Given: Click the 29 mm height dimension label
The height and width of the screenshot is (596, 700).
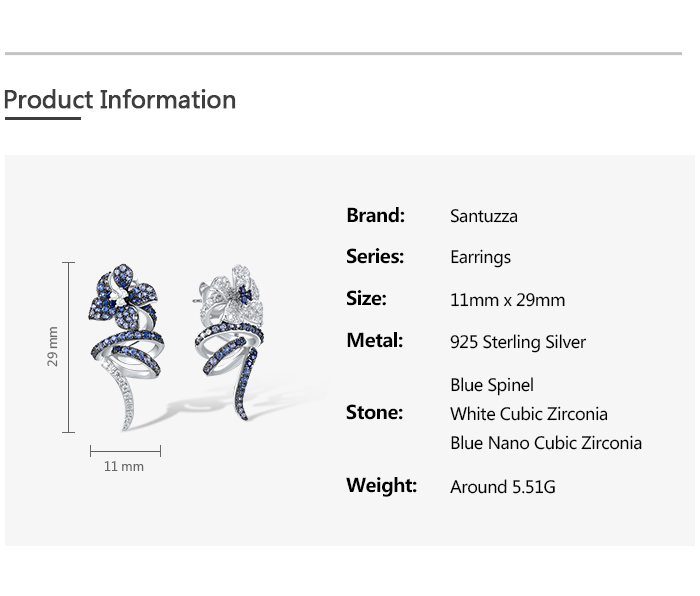Looking at the screenshot, I should tap(53, 346).
